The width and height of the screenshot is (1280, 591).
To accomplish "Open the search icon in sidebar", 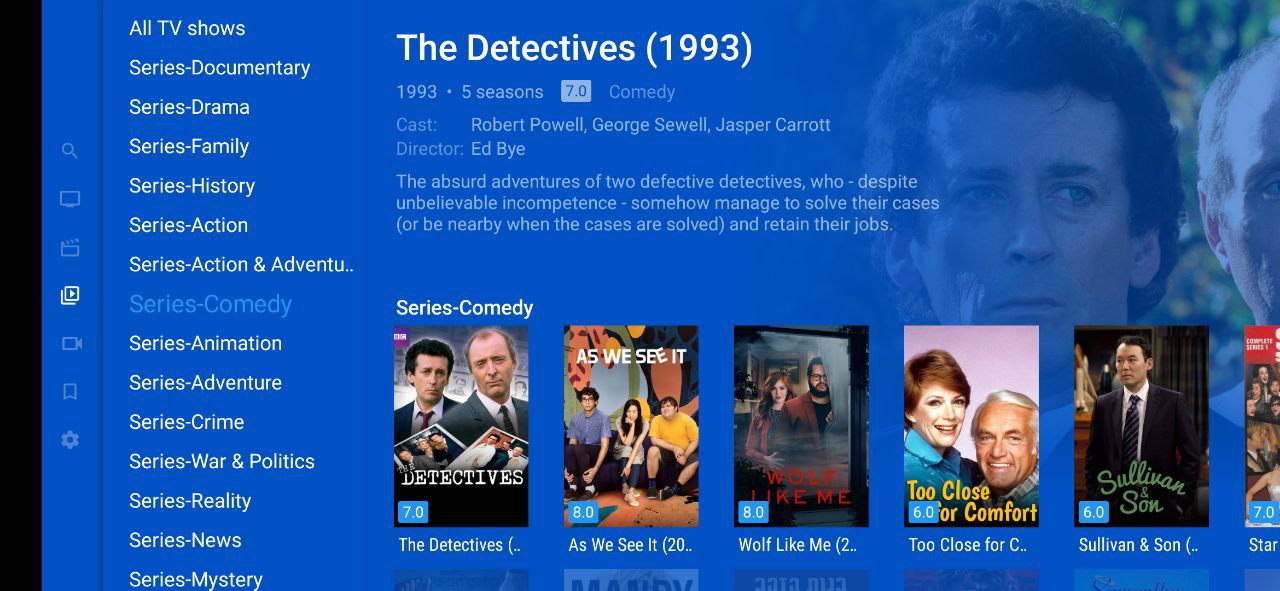I will (69, 151).
